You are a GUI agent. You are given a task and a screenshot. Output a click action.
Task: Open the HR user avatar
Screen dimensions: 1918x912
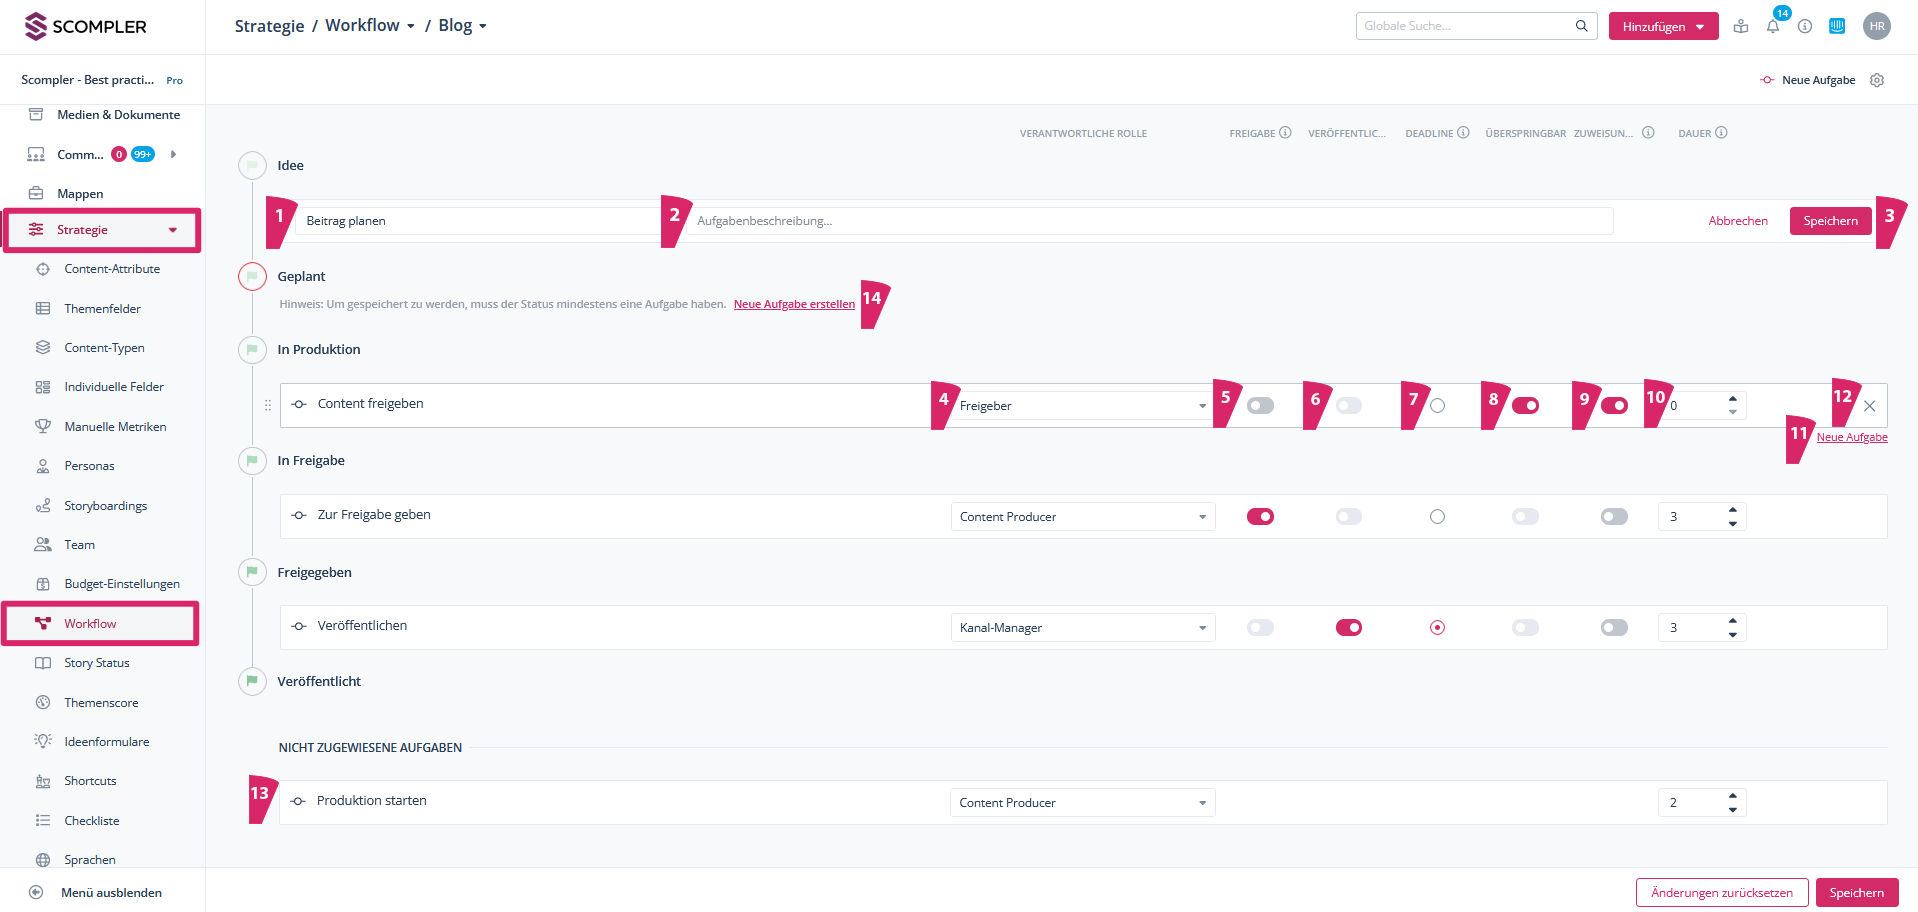coord(1876,27)
